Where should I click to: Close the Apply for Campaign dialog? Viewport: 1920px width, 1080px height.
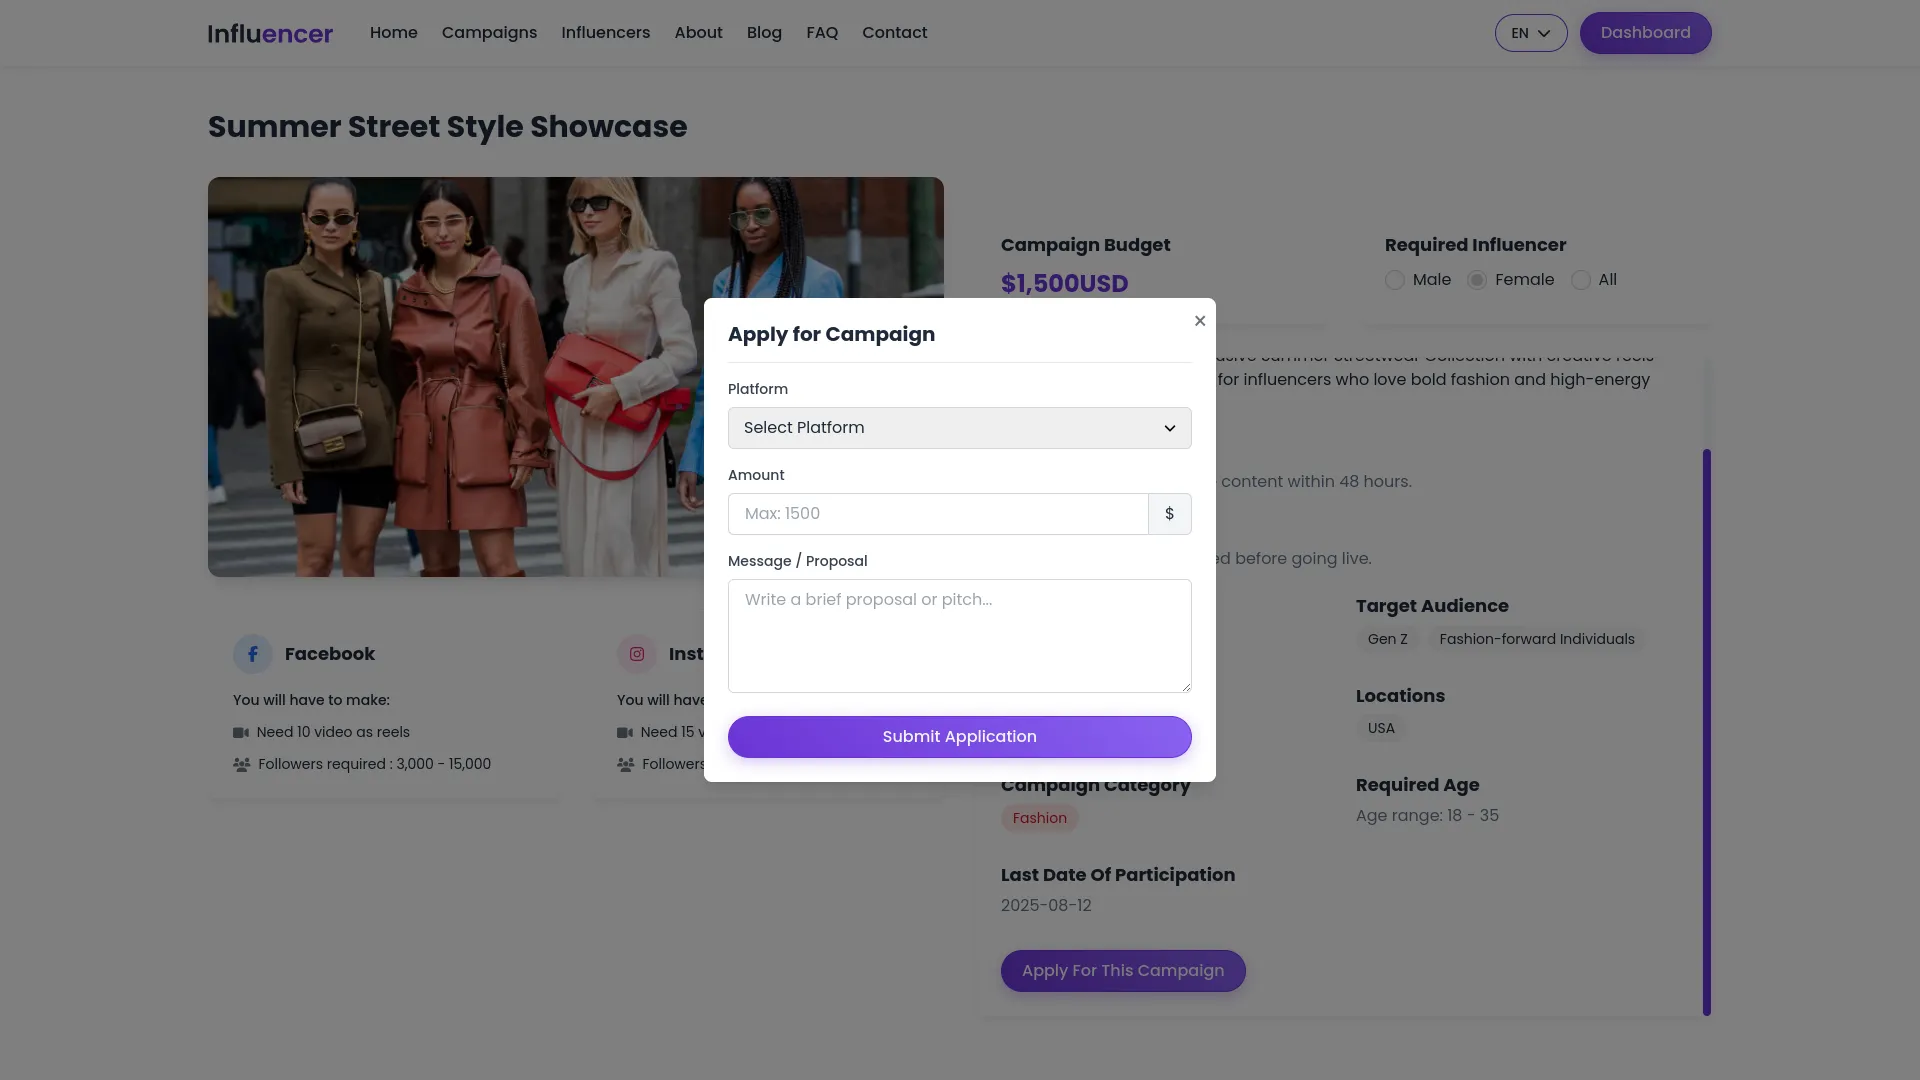point(1200,321)
